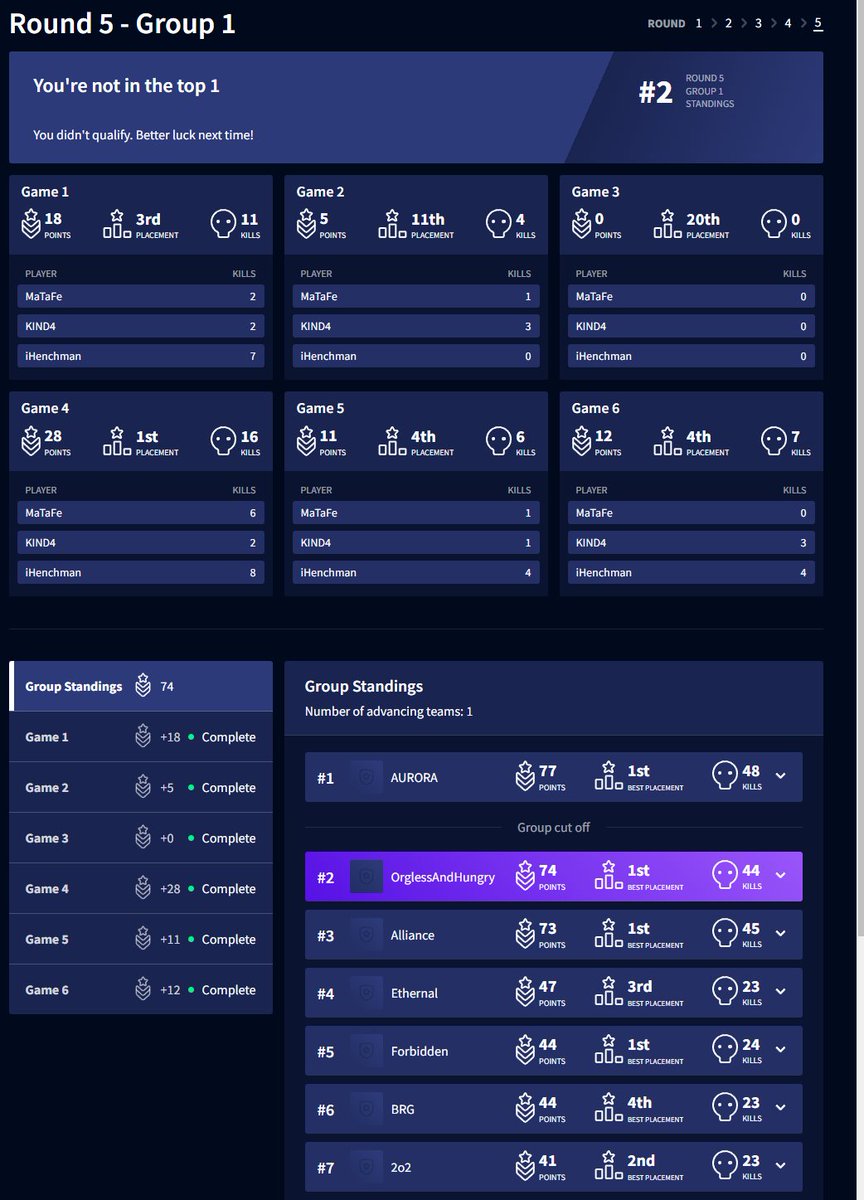This screenshot has height=1200, width=864.
Task: Open the Game 6 sidebar tab
Action: [141, 990]
